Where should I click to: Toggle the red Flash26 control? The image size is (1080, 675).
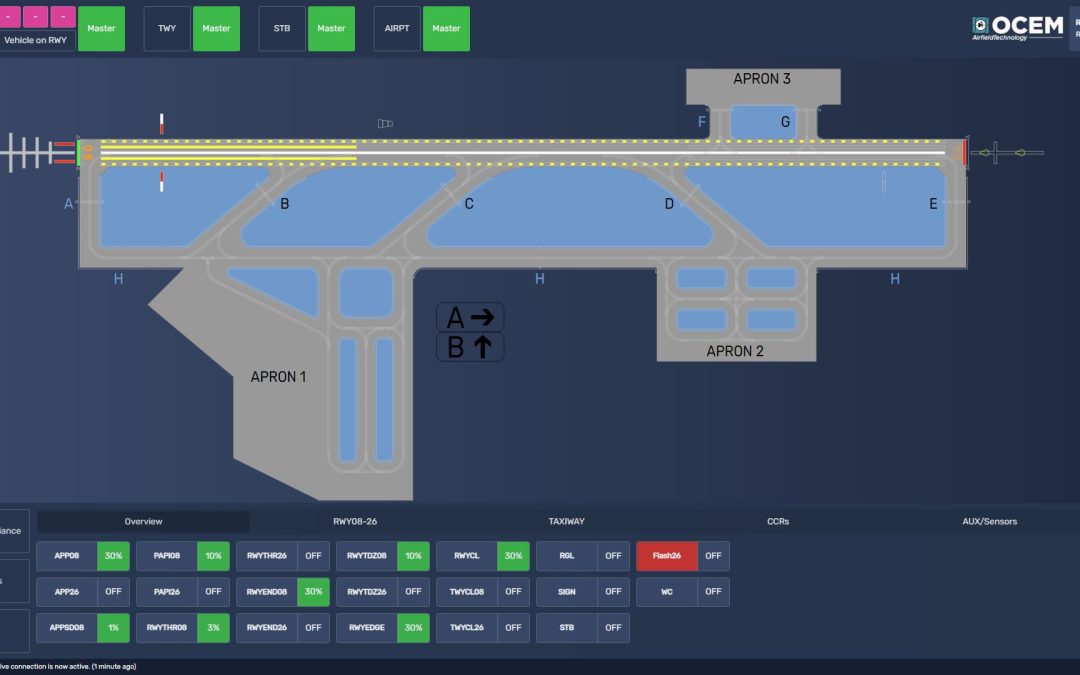683,556
